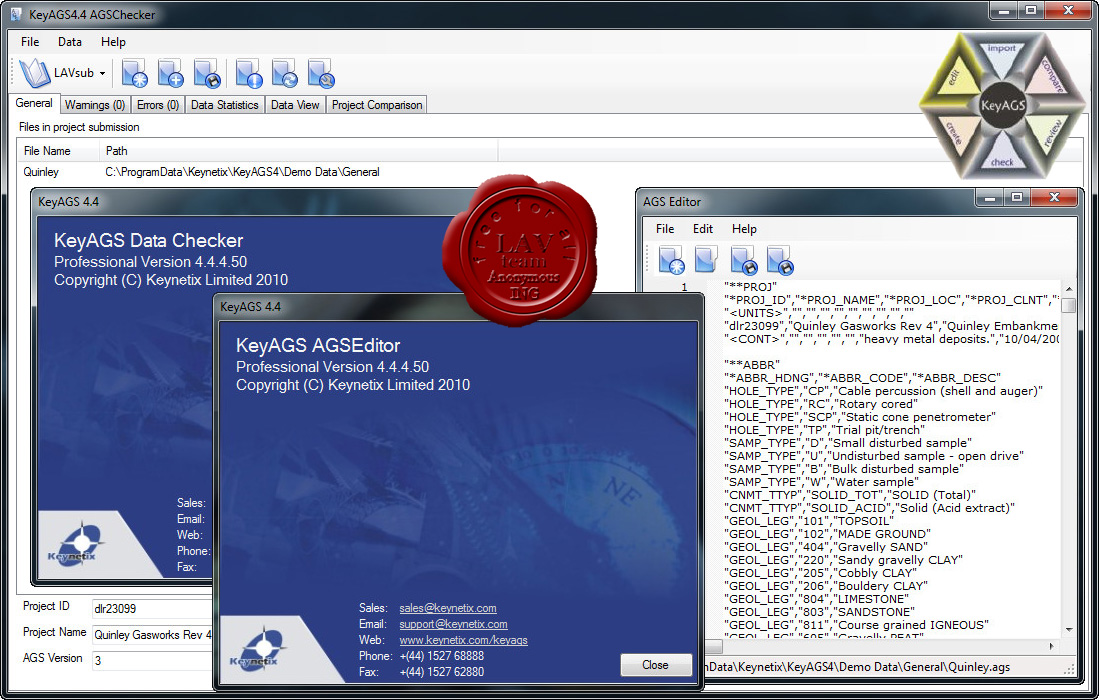Click the AGSChecker title bar application icon
The width and height of the screenshot is (1099, 700).
click(x=16, y=14)
